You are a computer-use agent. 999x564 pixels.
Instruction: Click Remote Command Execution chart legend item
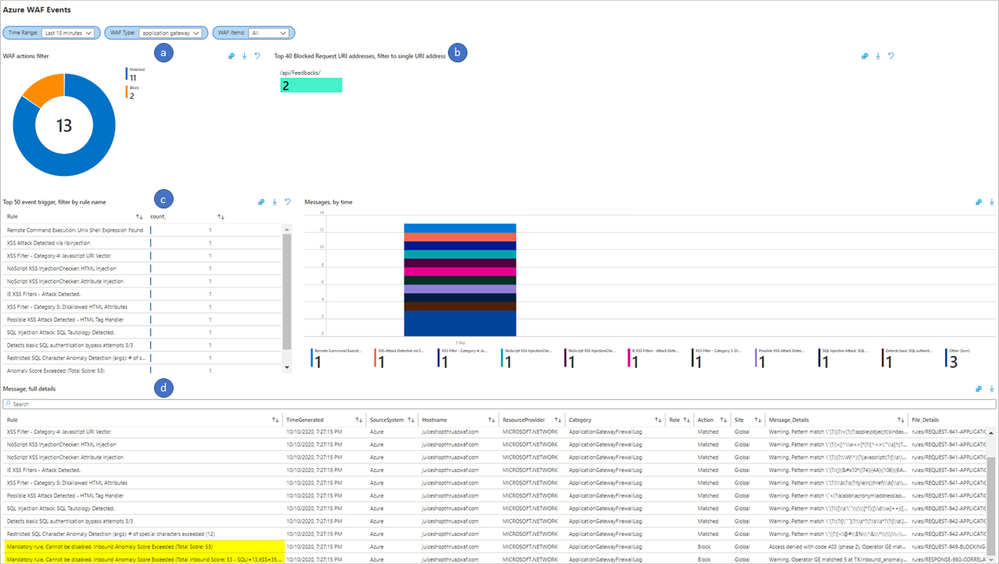(x=336, y=359)
